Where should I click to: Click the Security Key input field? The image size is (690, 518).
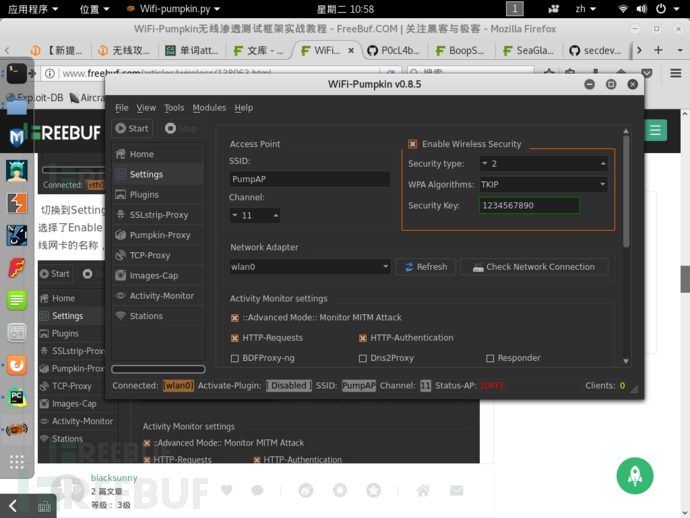click(529, 206)
